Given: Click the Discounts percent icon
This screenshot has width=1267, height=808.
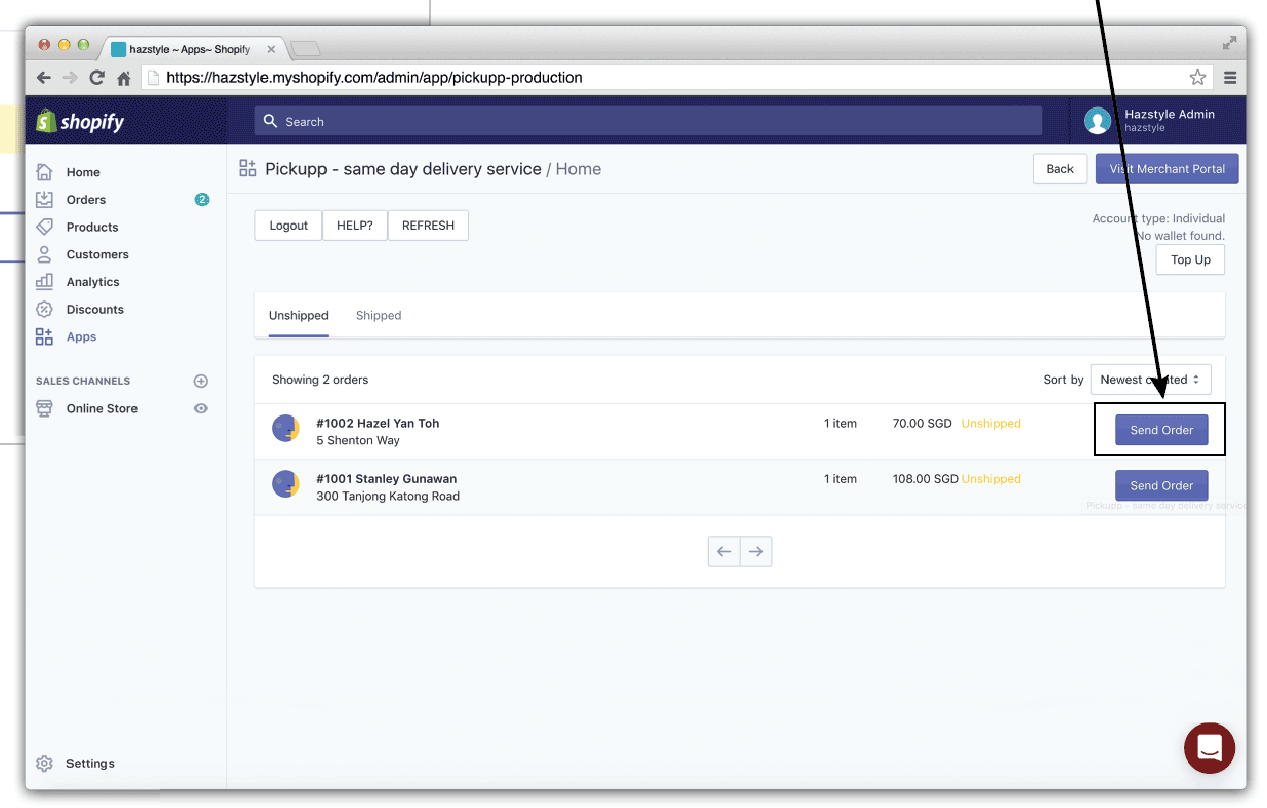Looking at the screenshot, I should [44, 309].
